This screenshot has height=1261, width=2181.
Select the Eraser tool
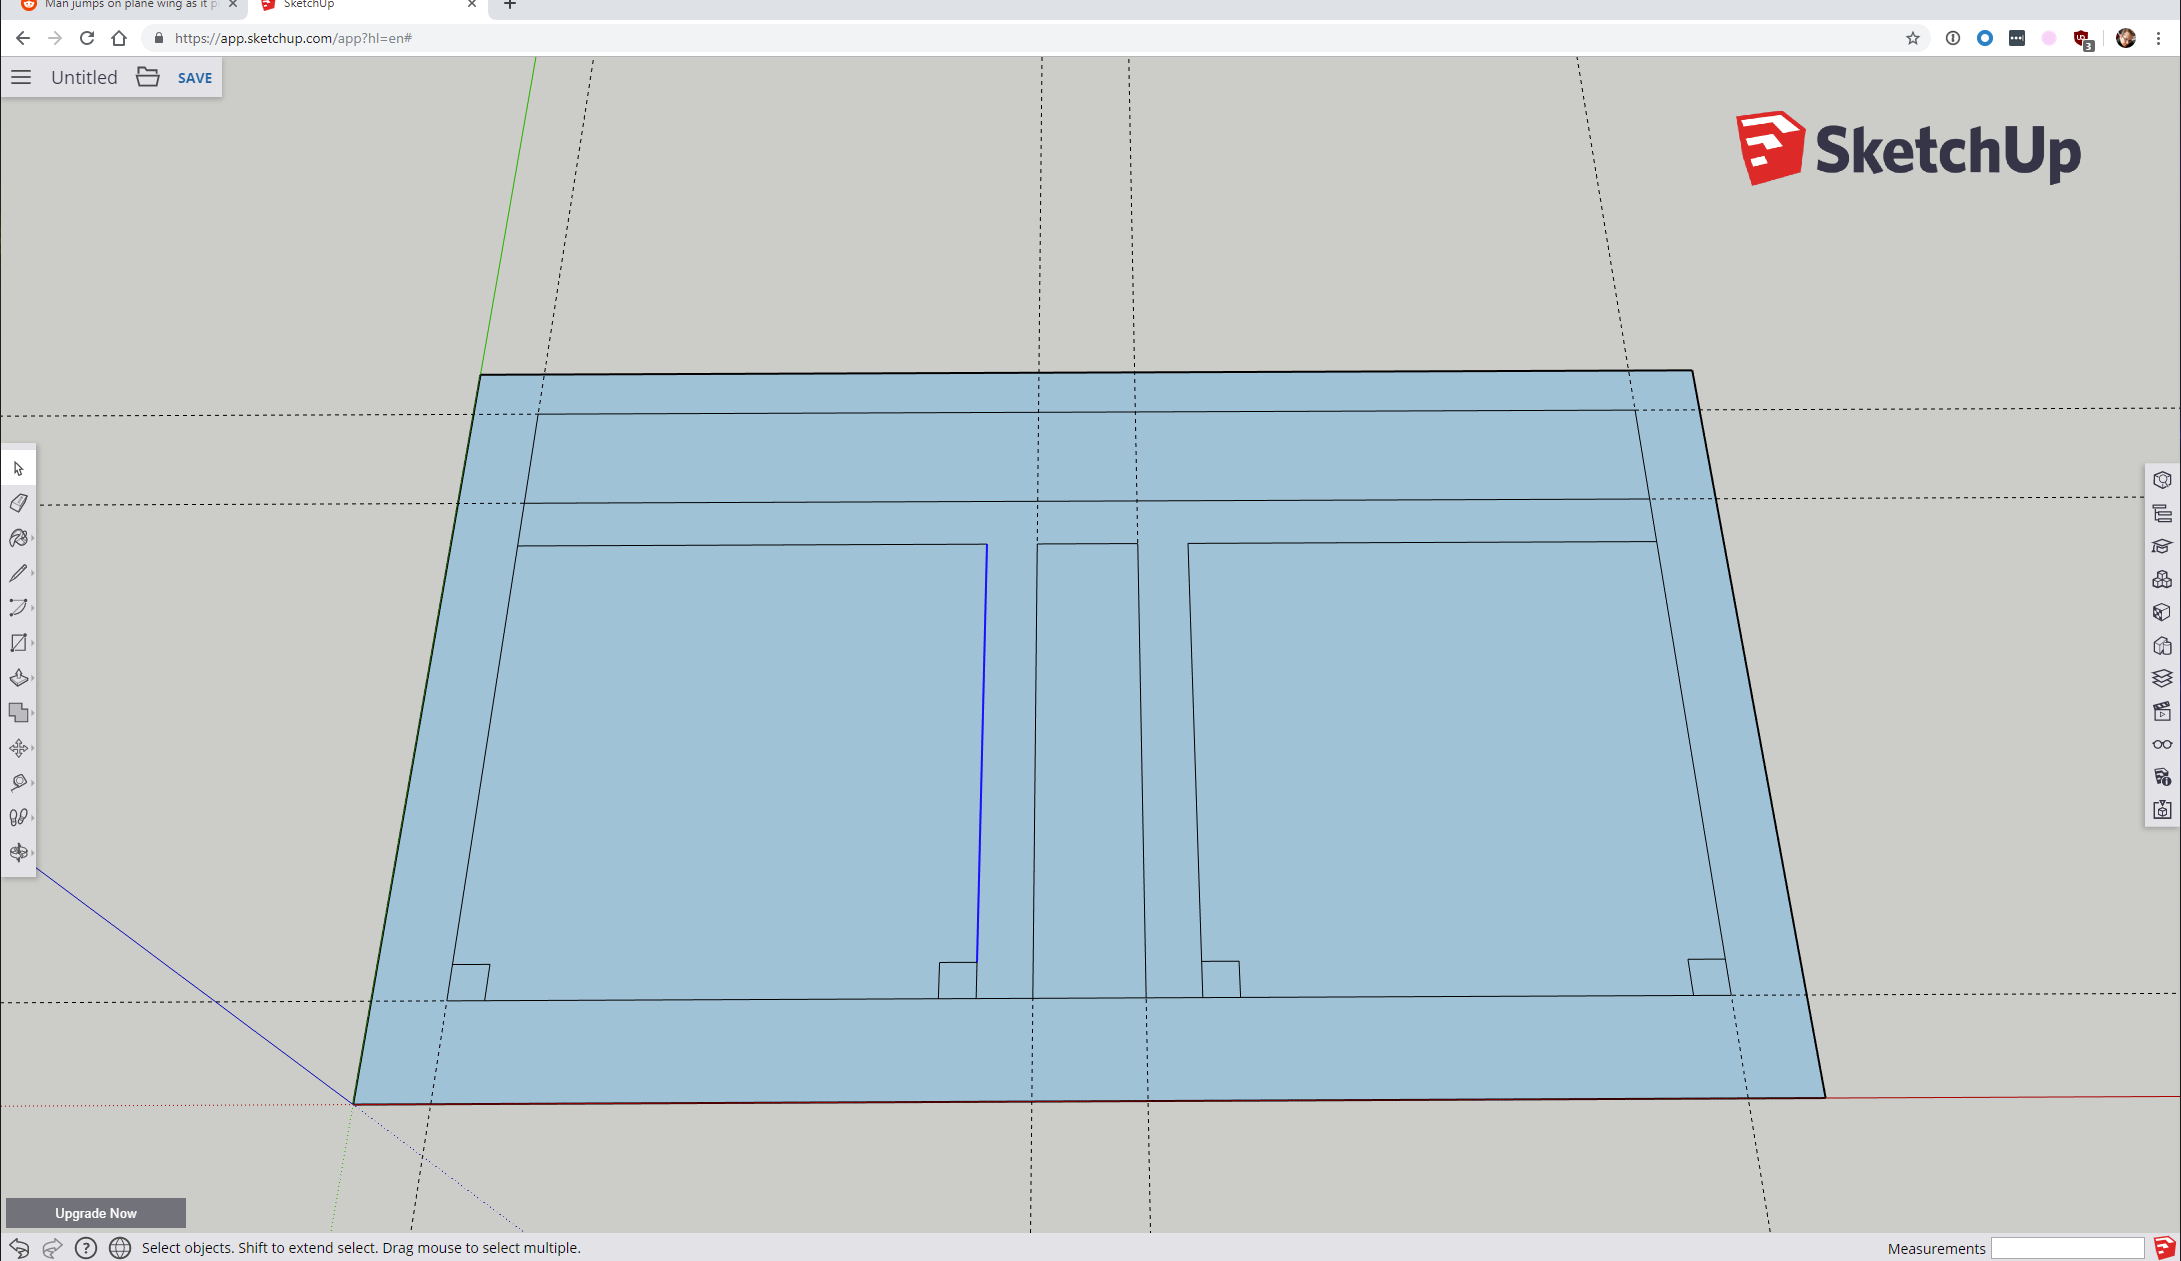(x=18, y=503)
